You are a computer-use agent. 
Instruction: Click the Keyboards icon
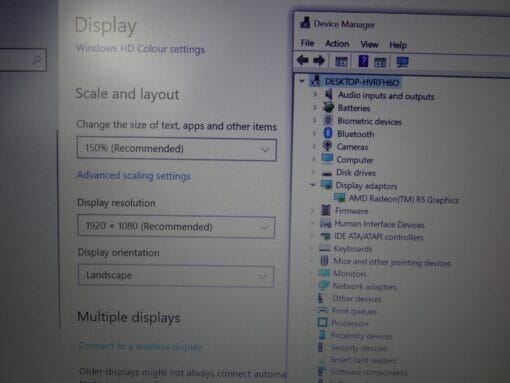tap(325, 249)
